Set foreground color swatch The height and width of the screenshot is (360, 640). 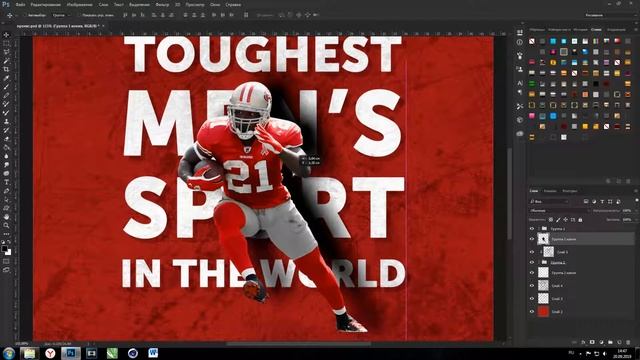pyautogui.click(x=4, y=249)
